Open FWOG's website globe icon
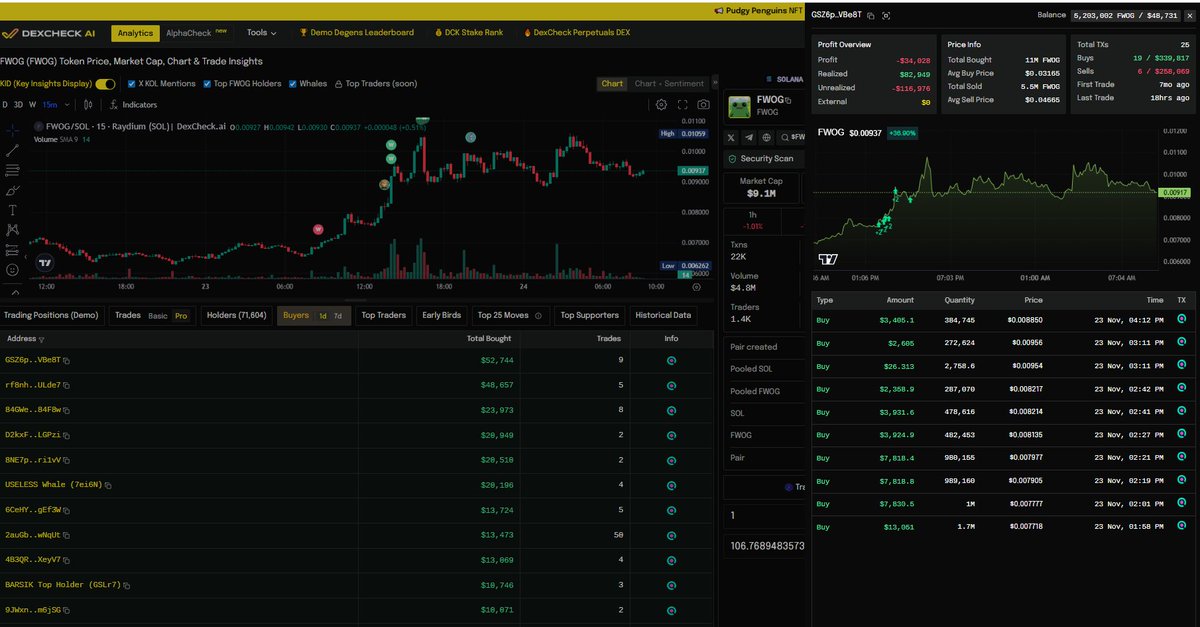This screenshot has height=627, width=1200. coord(766,137)
